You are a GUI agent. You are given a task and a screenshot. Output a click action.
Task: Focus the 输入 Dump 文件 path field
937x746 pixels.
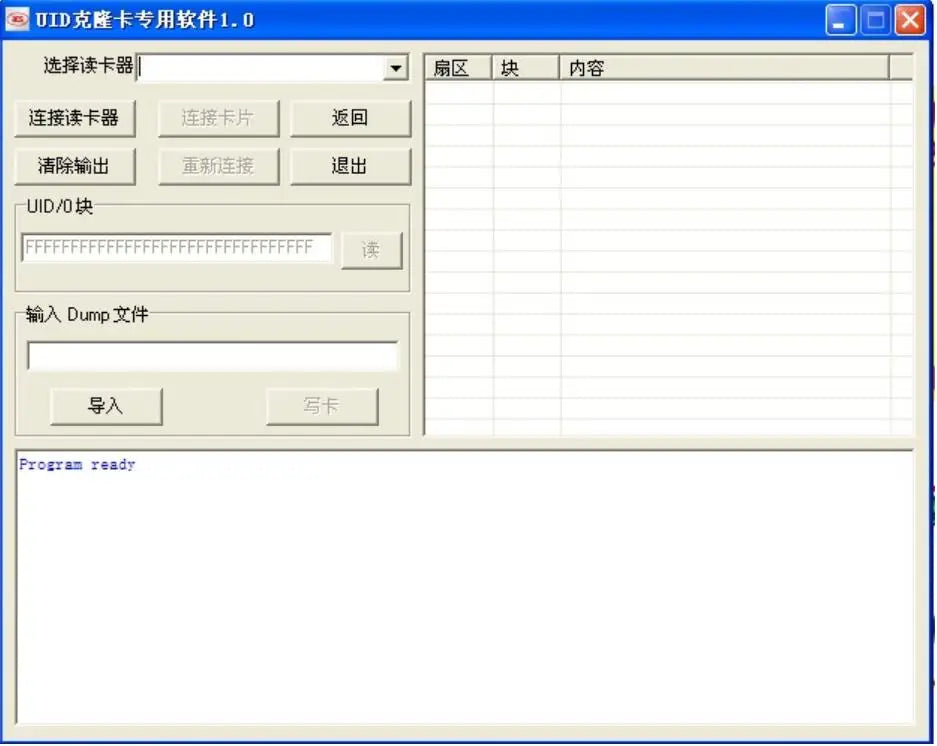(213, 356)
